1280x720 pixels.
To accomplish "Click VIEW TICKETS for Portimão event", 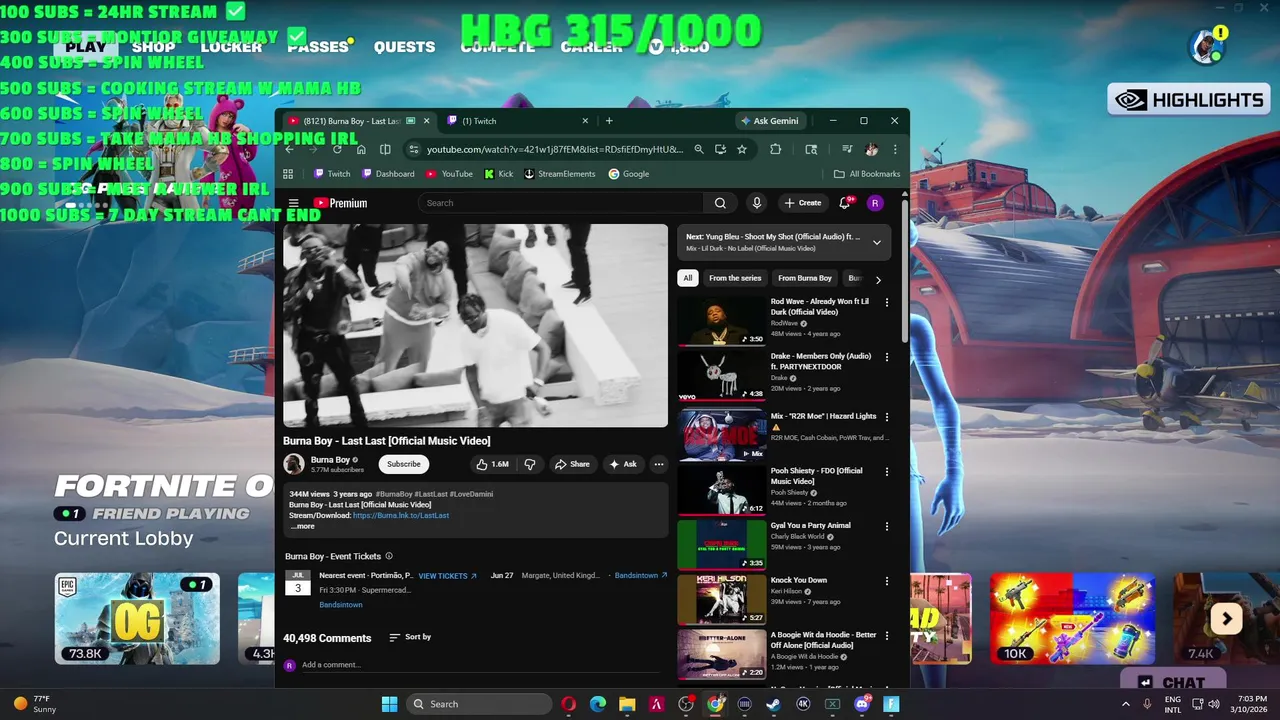I will point(447,576).
